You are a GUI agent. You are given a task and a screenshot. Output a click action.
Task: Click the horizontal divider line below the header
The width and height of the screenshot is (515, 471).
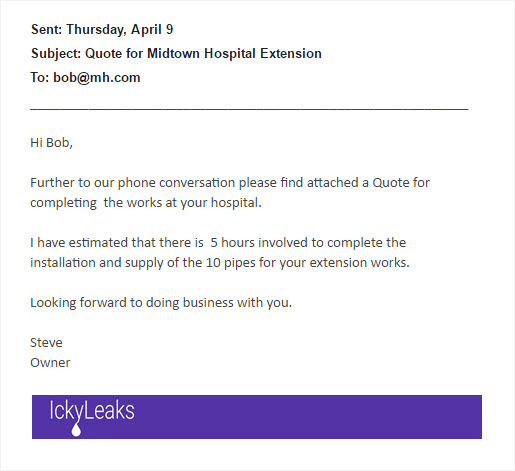(249, 108)
